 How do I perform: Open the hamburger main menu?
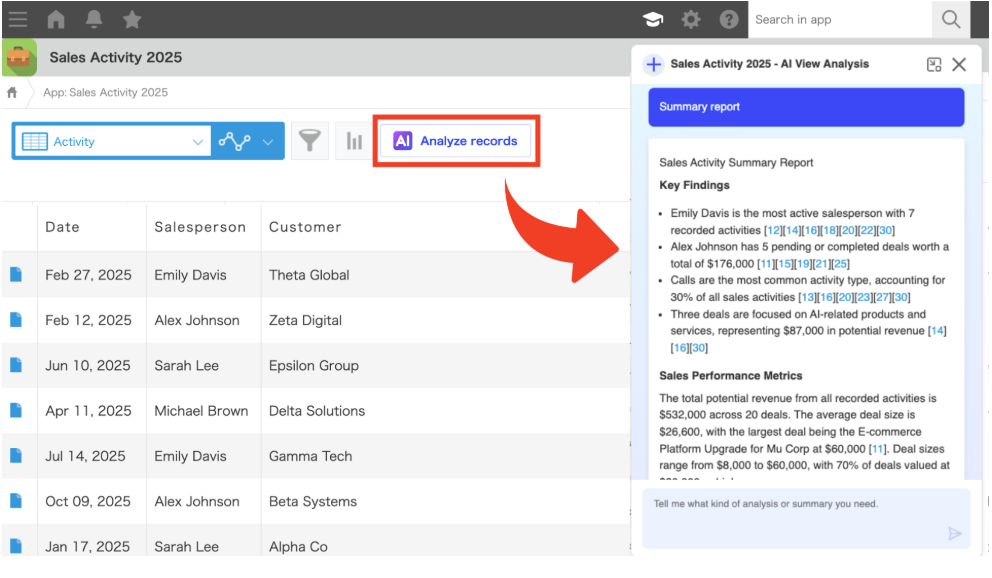(x=18, y=19)
